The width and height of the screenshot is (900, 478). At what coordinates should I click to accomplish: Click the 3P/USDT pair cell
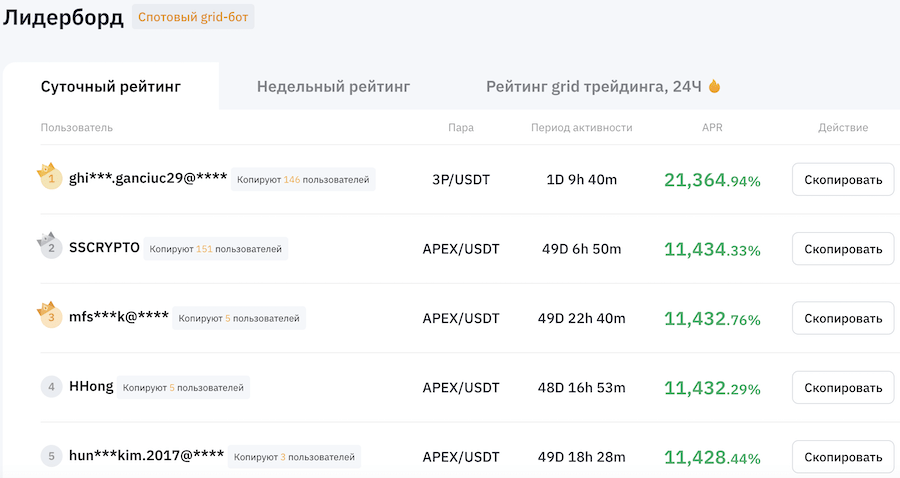pyautogui.click(x=461, y=180)
